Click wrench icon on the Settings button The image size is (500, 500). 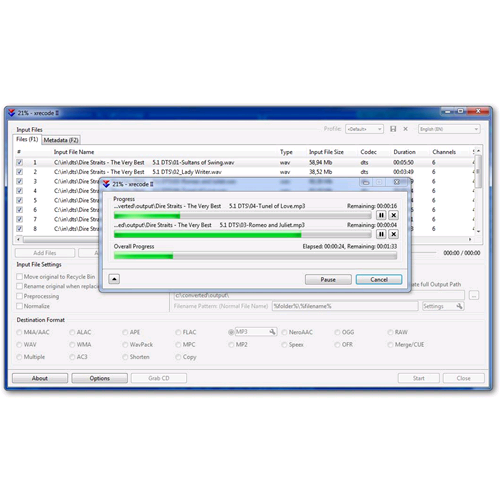point(459,306)
